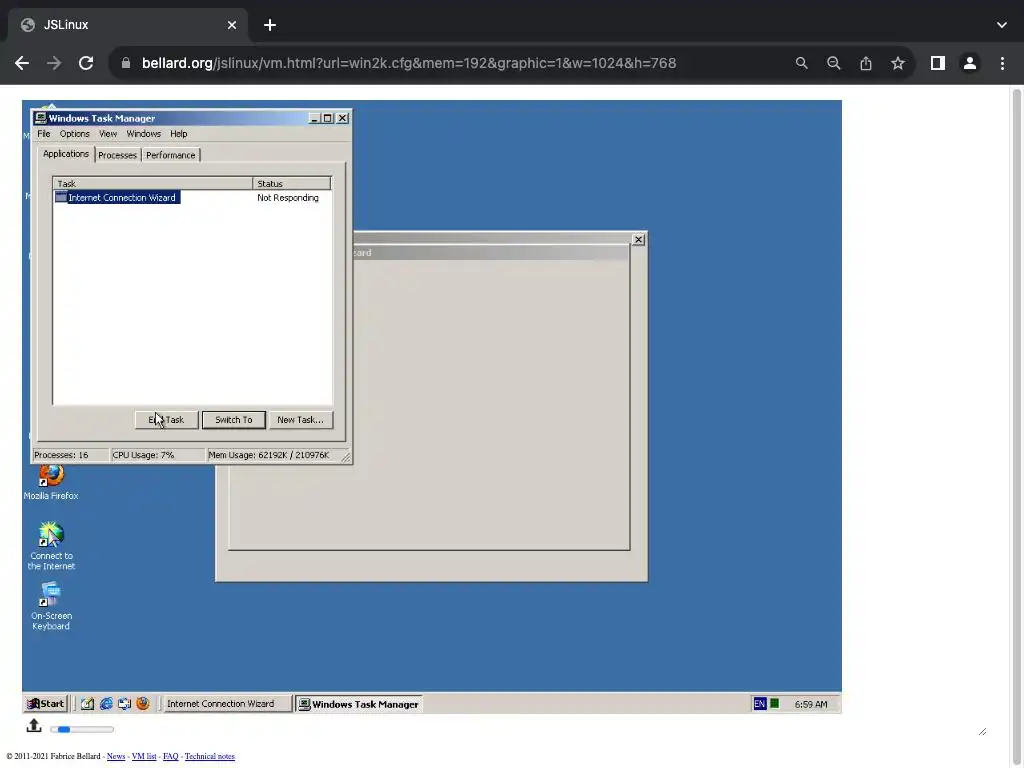Open the View menu in Task Manager
The height and width of the screenshot is (768, 1024).
(x=108, y=134)
